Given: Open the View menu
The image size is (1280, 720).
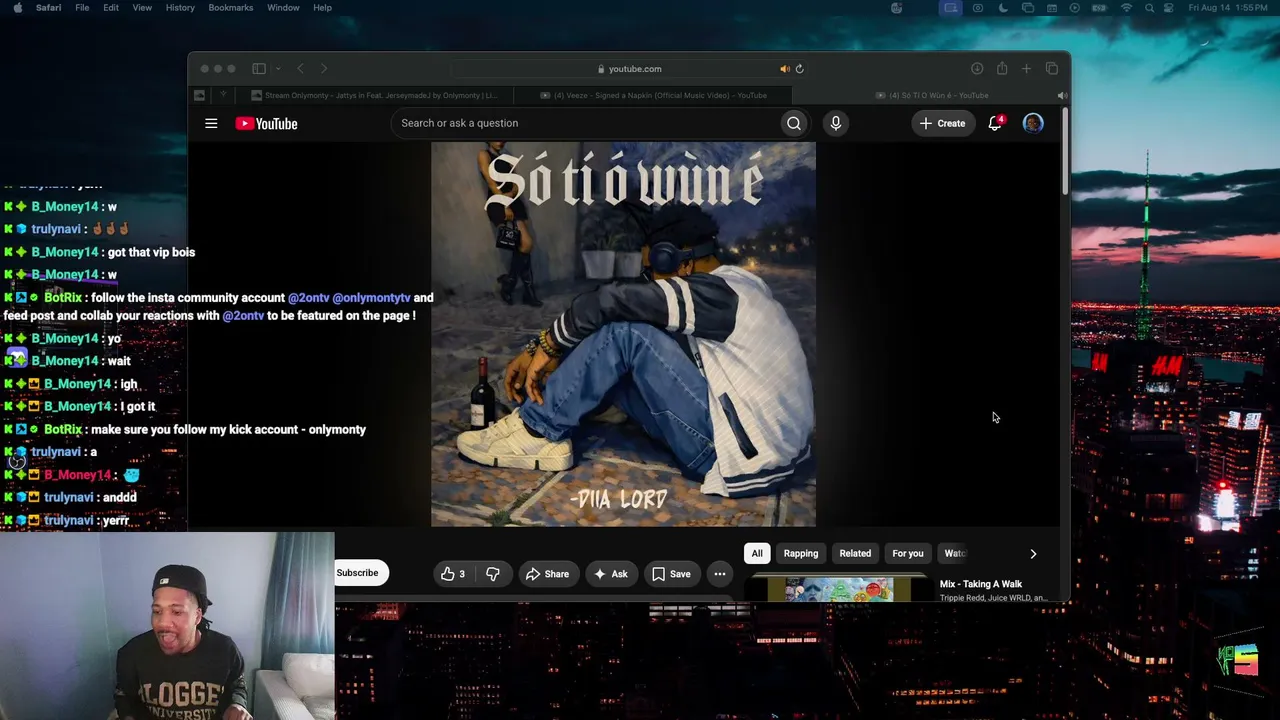Looking at the screenshot, I should tap(142, 8).
